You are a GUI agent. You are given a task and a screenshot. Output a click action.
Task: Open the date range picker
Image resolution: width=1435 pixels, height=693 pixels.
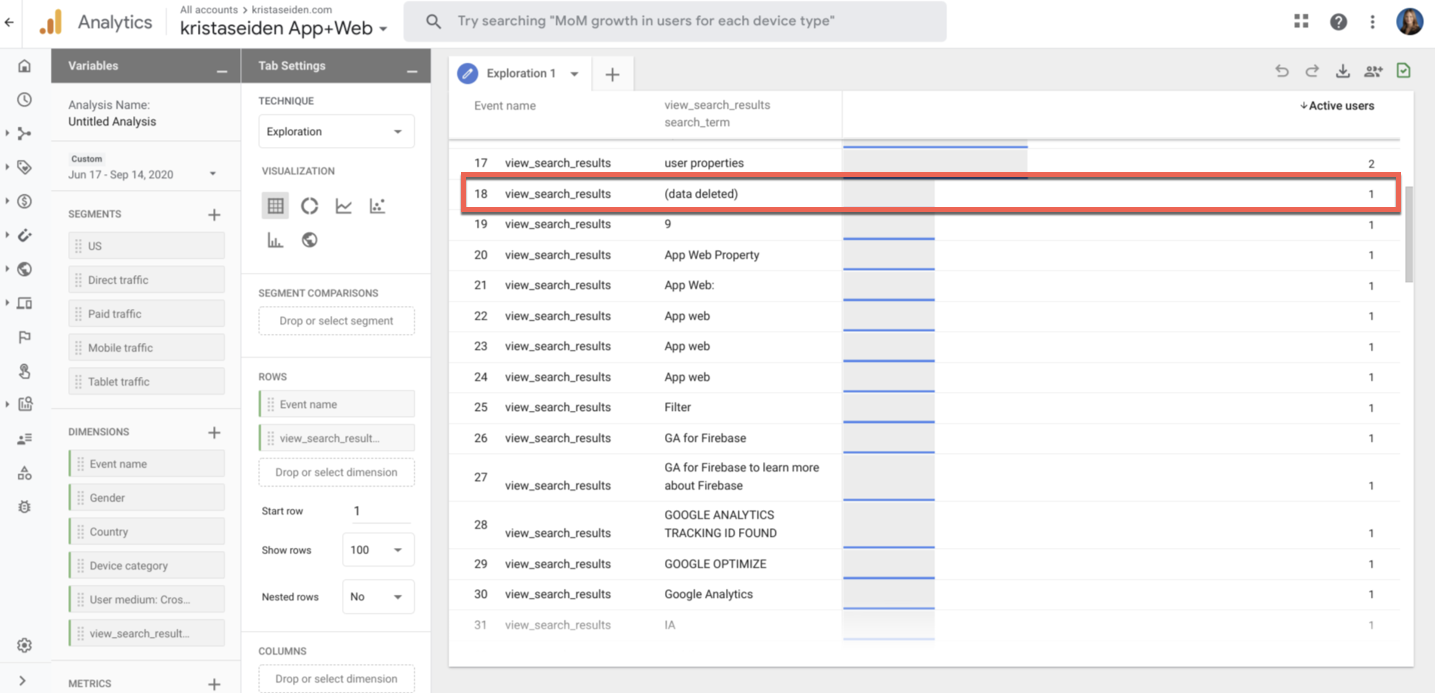[142, 174]
